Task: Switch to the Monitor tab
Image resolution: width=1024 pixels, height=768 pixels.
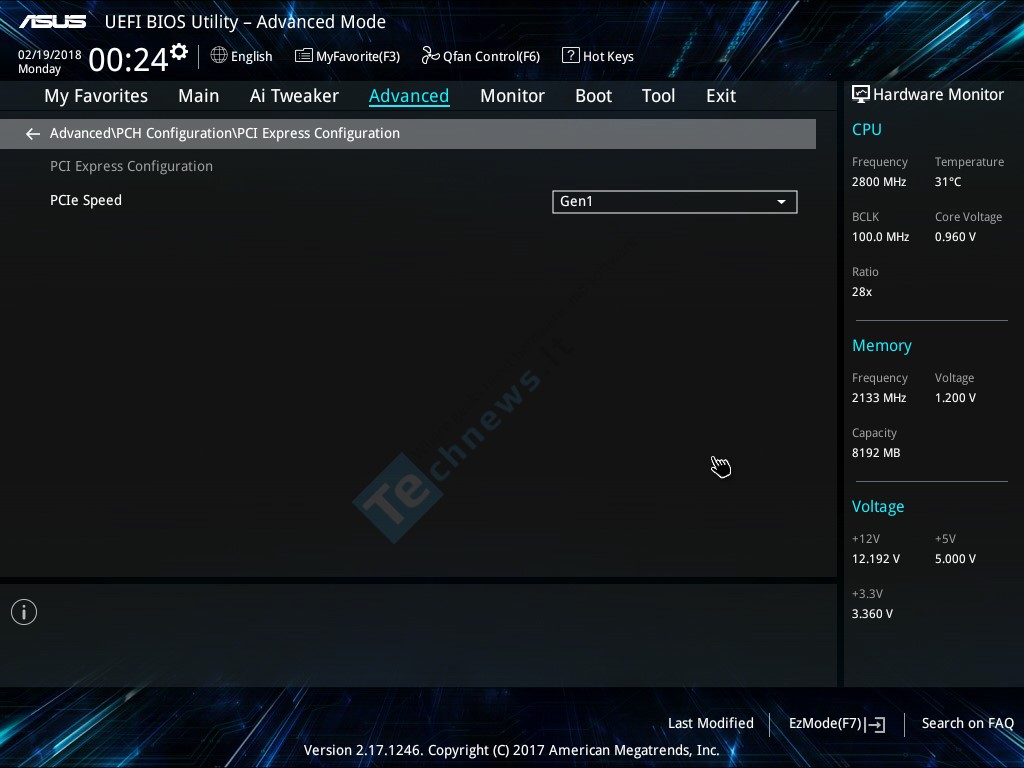Action: 512,96
